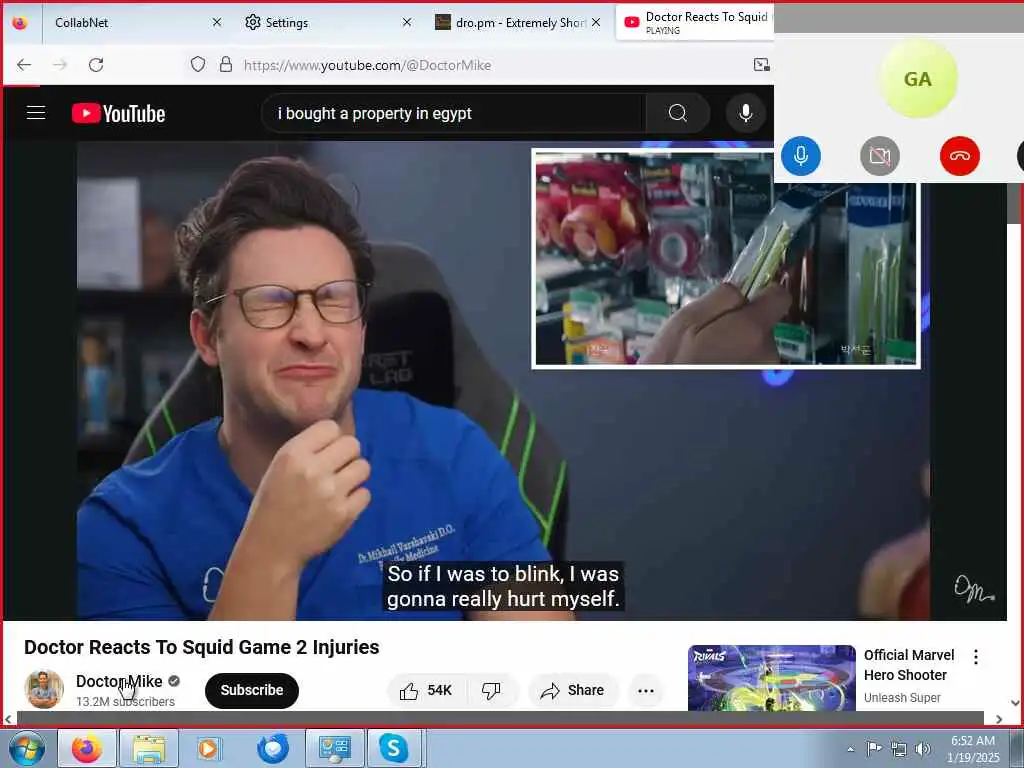Open the control panel taskbar icon

pos(335,748)
